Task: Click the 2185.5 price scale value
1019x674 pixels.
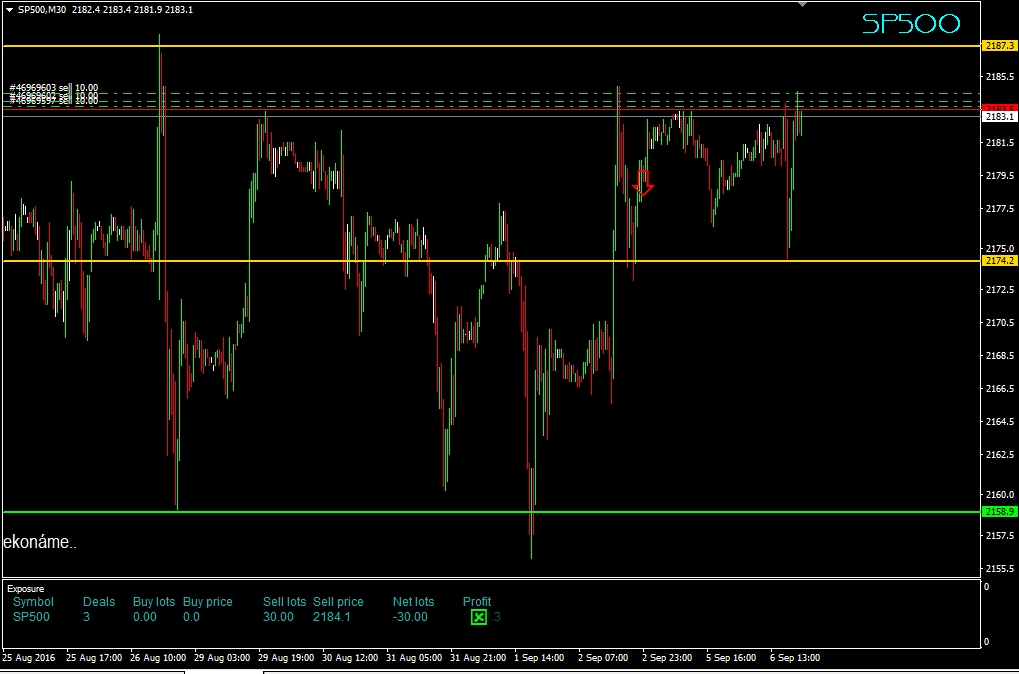Action: point(1000,77)
